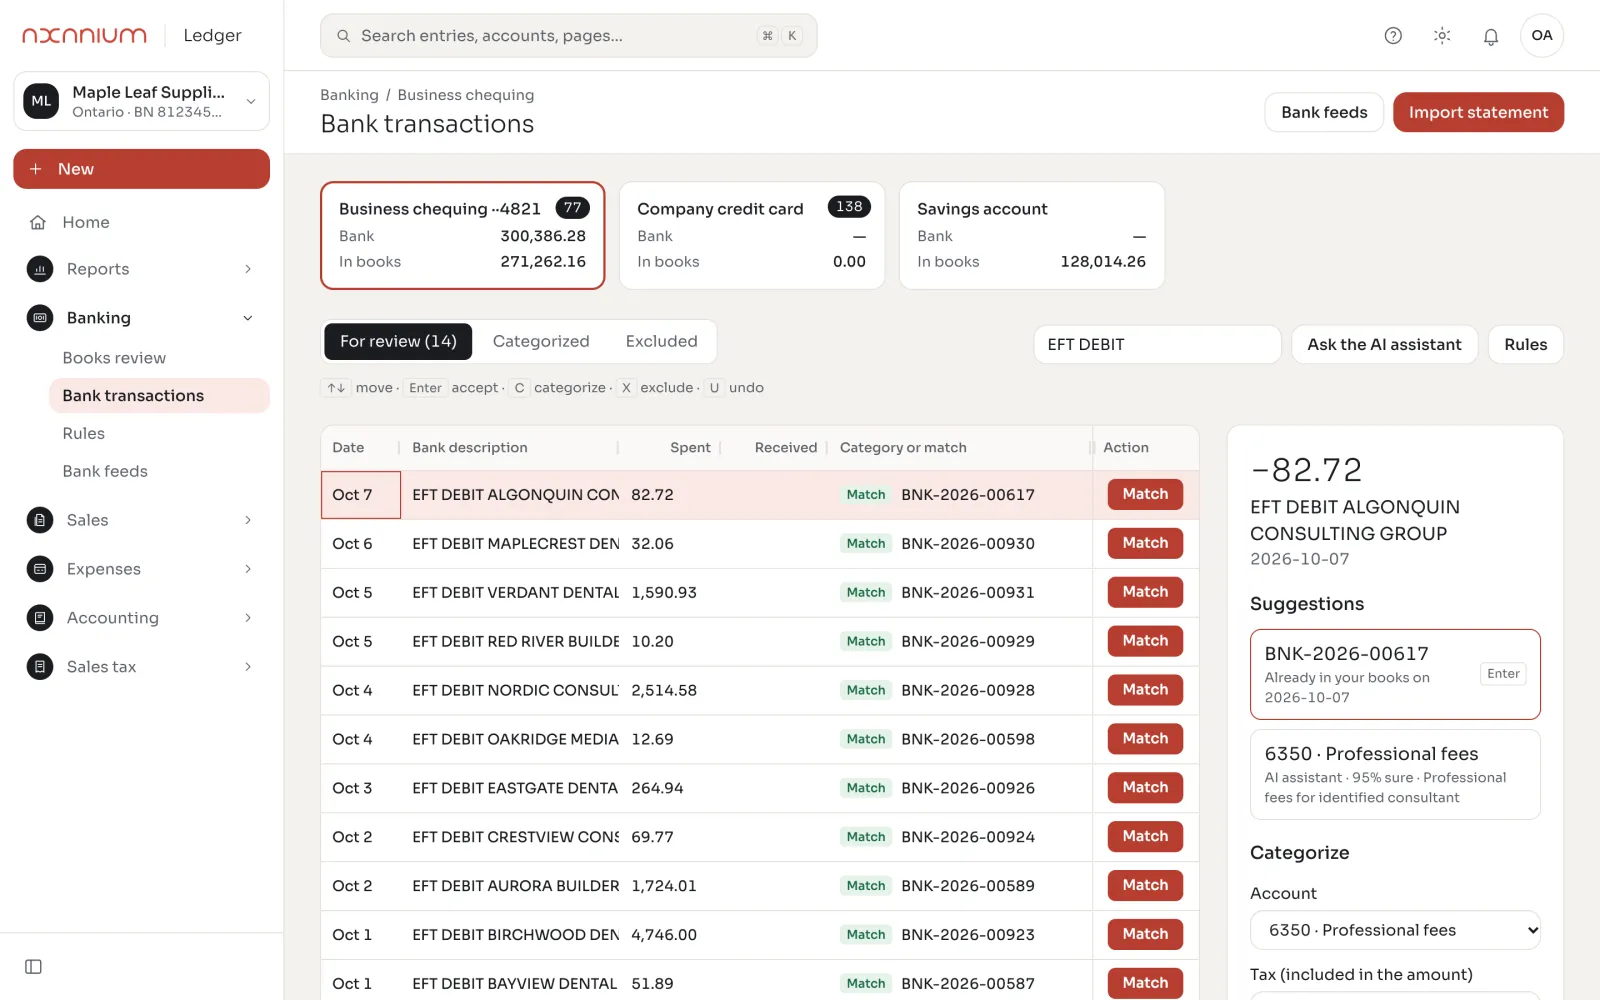1600x1000 pixels.
Task: Click the ML company avatar
Action: click(41, 101)
